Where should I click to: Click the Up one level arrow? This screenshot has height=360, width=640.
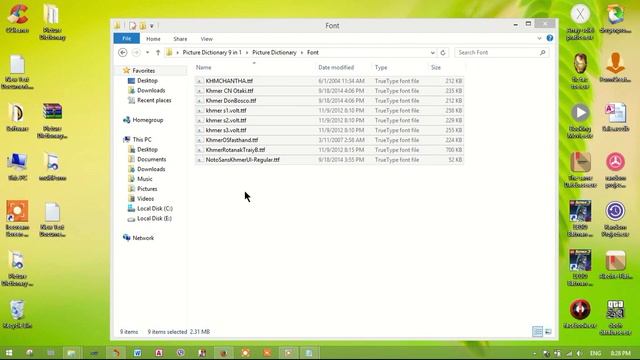(x=158, y=53)
